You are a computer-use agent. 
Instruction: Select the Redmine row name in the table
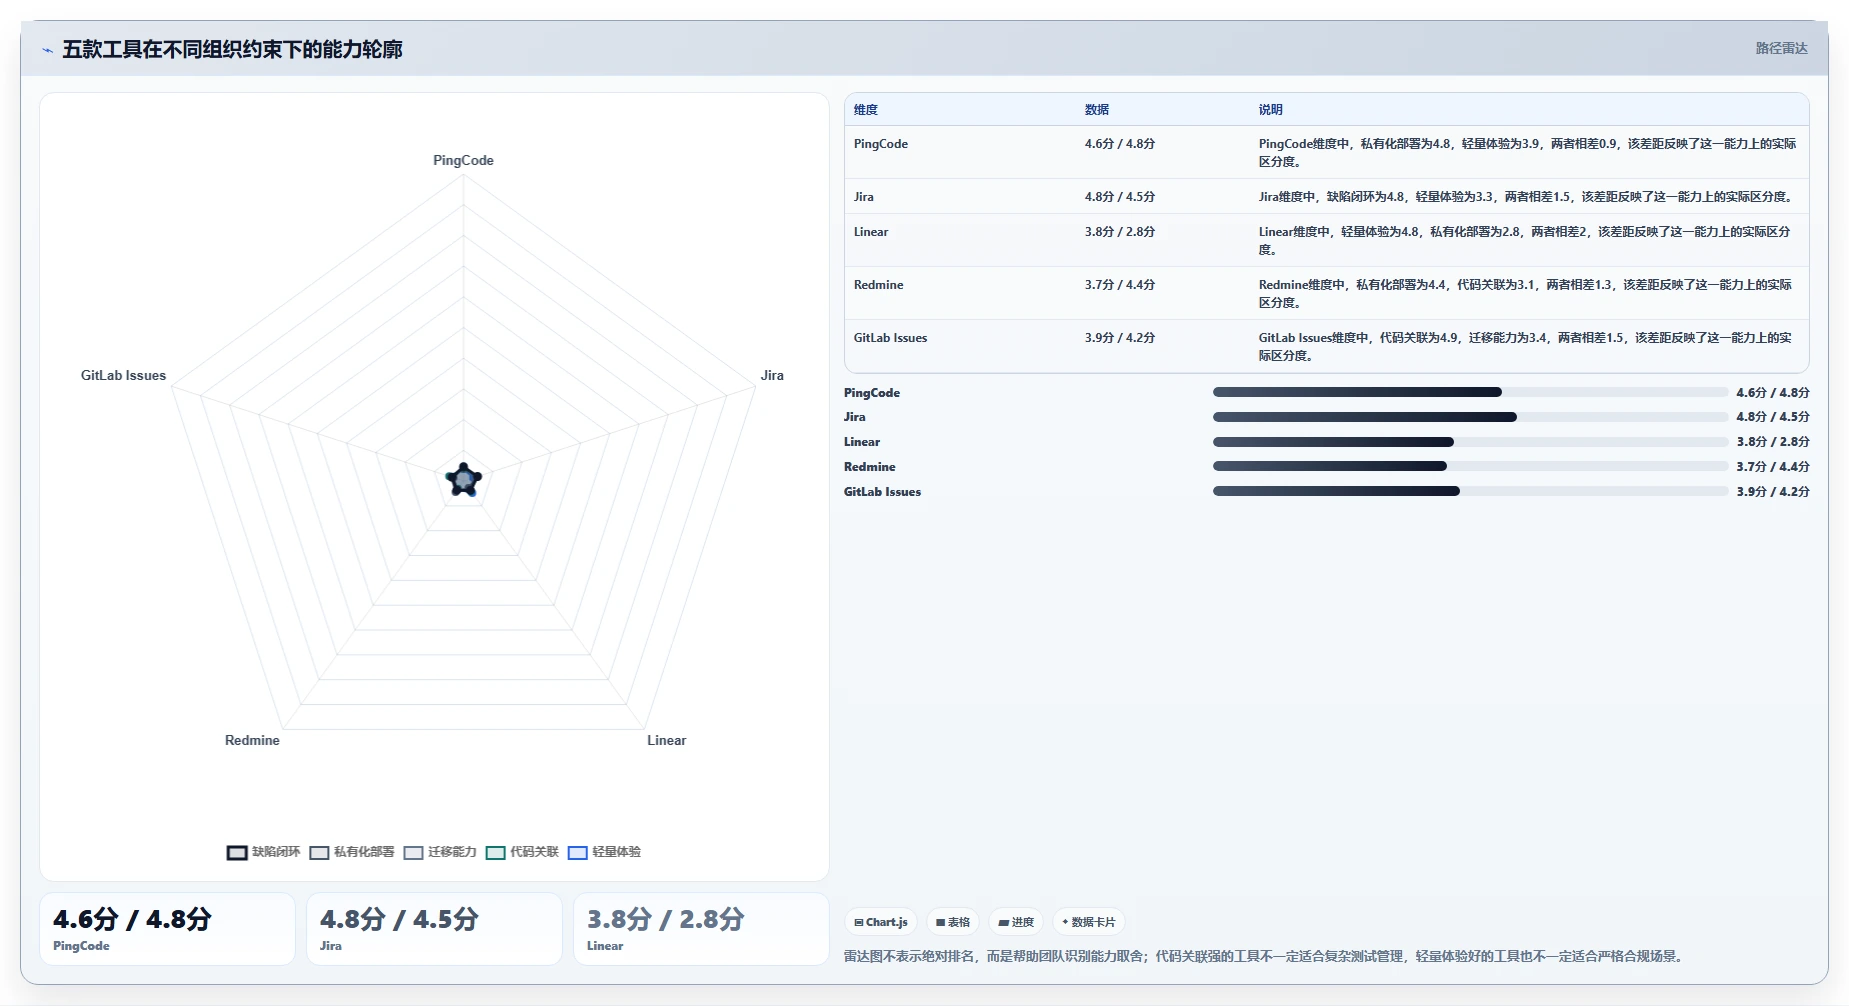pos(879,285)
